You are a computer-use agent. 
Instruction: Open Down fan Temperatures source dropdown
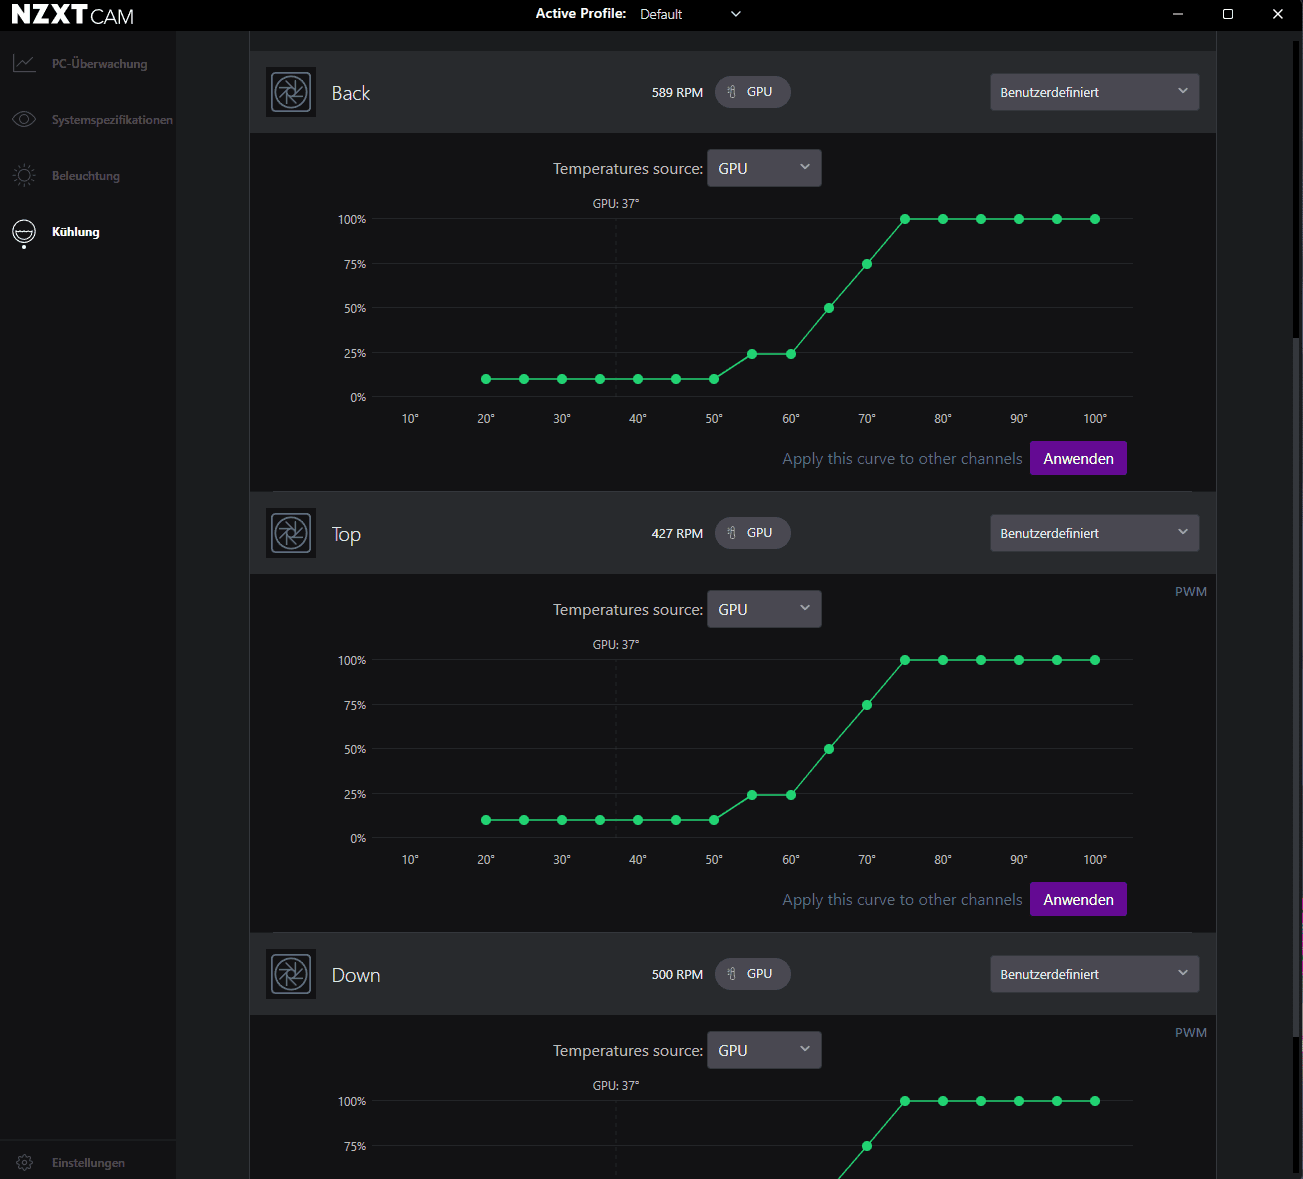point(764,1050)
